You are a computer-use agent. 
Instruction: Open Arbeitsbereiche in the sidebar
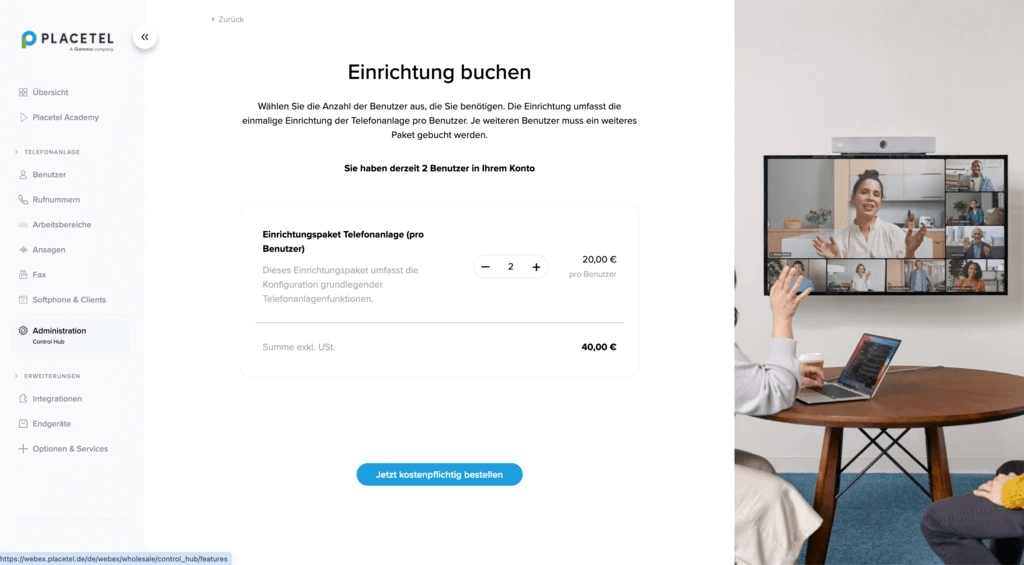tap(61, 225)
